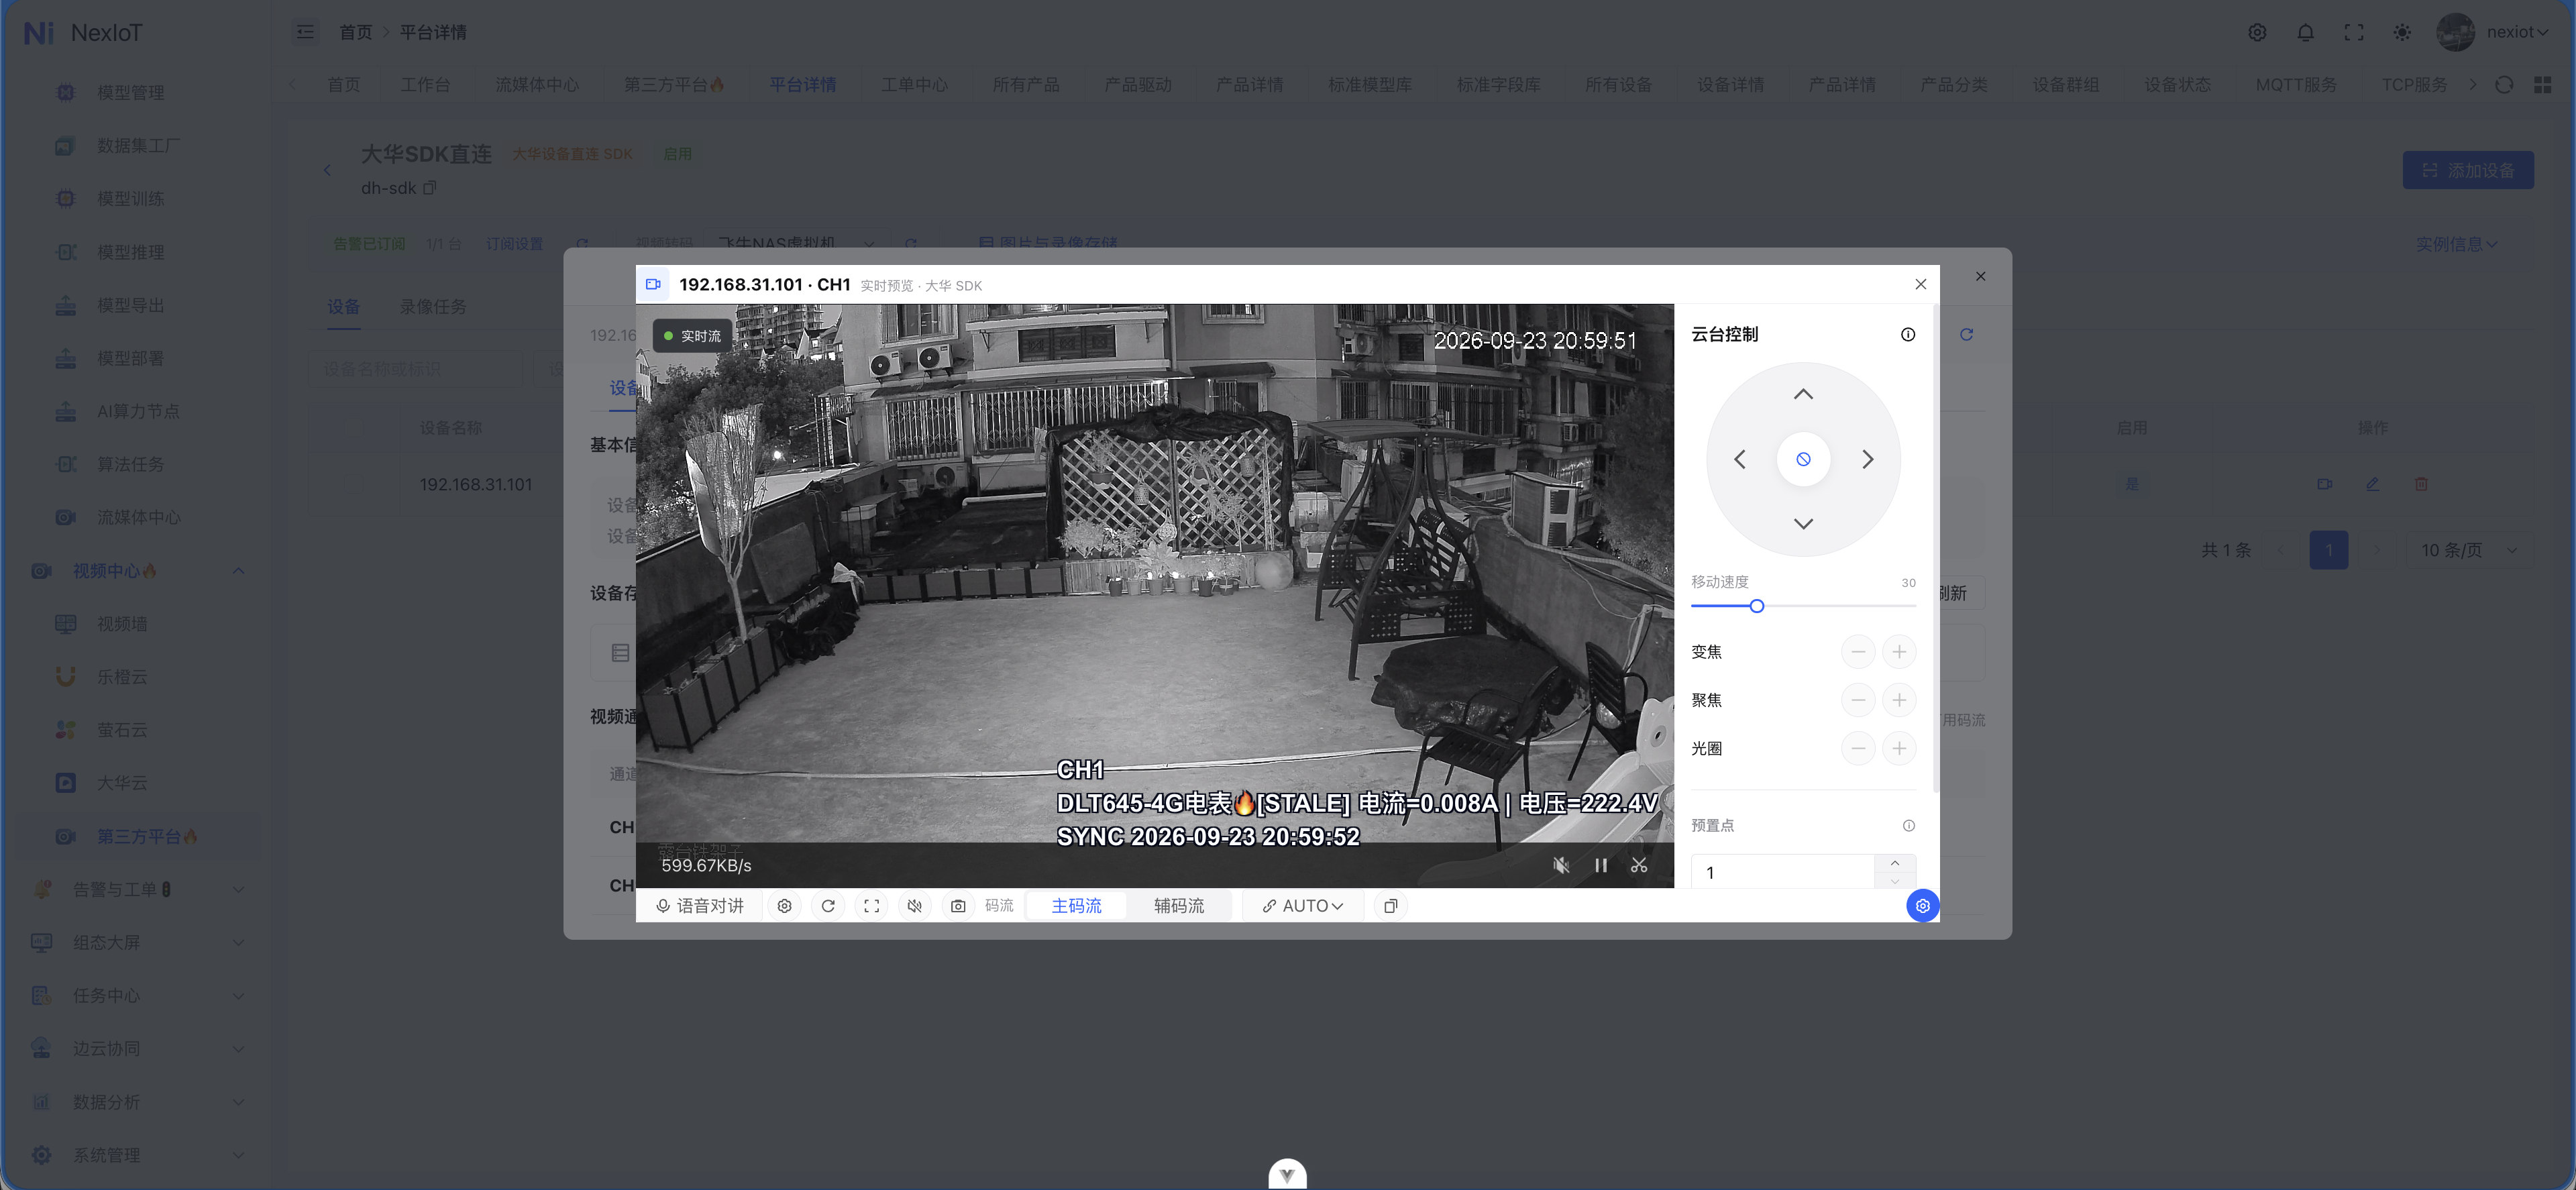
Task: Enter fullscreen using player toolbar icon
Action: click(x=871, y=905)
